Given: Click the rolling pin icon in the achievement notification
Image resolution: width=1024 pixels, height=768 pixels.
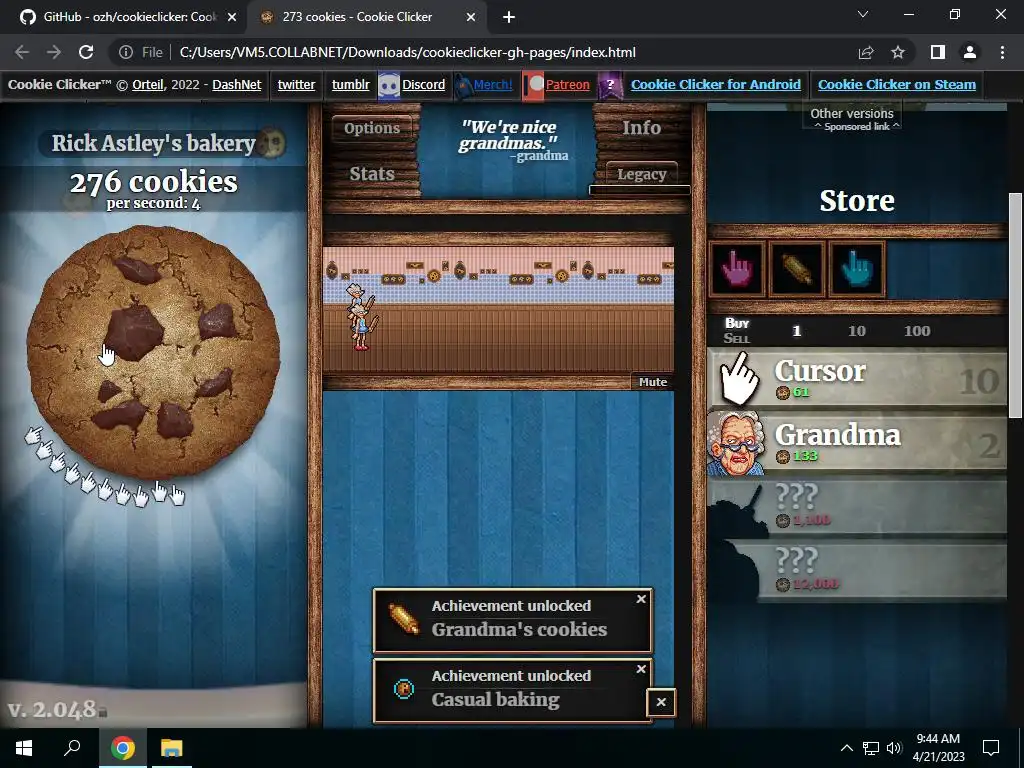Looking at the screenshot, I should coord(404,619).
